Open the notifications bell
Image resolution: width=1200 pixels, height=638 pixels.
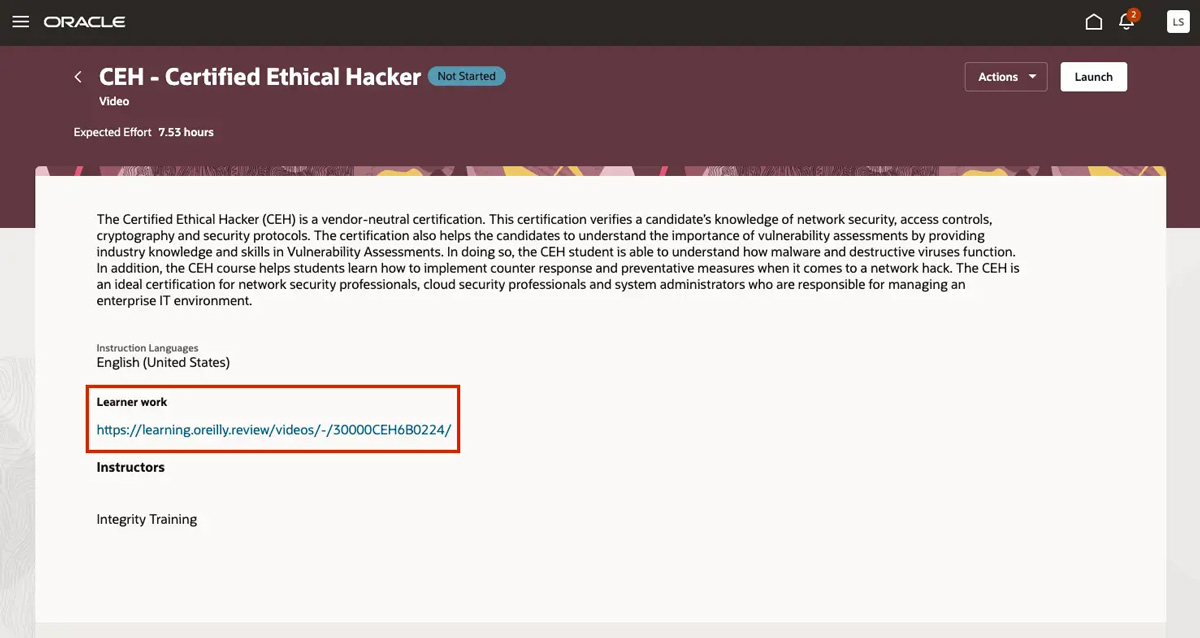coord(1126,23)
